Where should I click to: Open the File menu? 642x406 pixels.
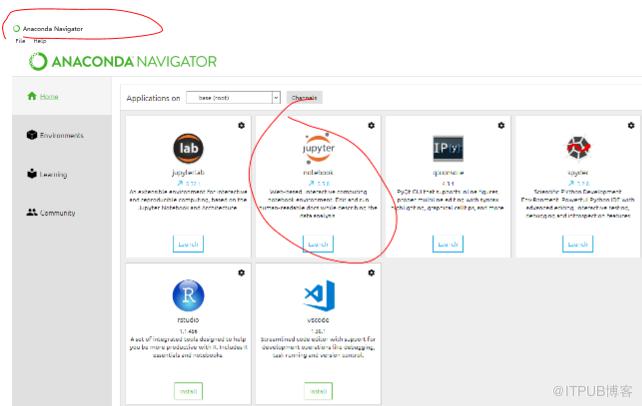point(20,41)
